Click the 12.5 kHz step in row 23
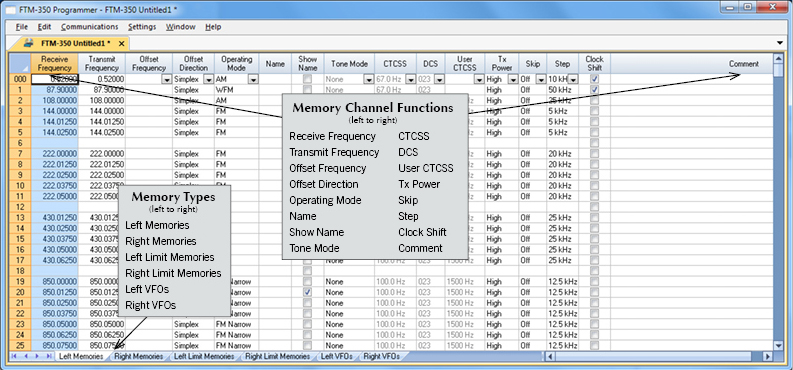Viewport: 793px width, 370px height. [562, 324]
